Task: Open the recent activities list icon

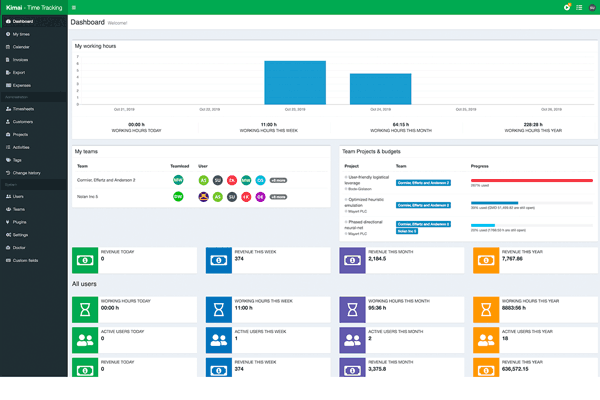Action: coord(579,7)
